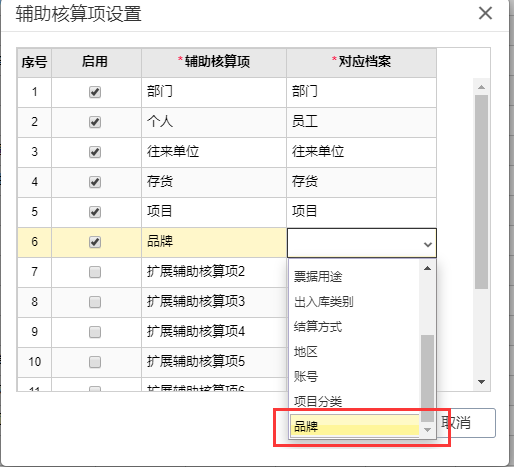This screenshot has width=514, height=467.
Task: Uncheck the 个人 enable checkbox
Action: coord(95,122)
